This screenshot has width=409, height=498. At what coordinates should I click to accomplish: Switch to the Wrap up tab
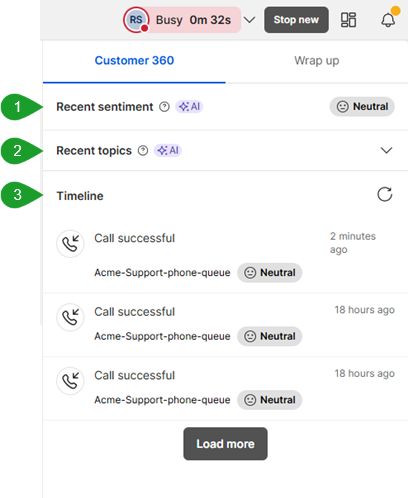(x=317, y=61)
